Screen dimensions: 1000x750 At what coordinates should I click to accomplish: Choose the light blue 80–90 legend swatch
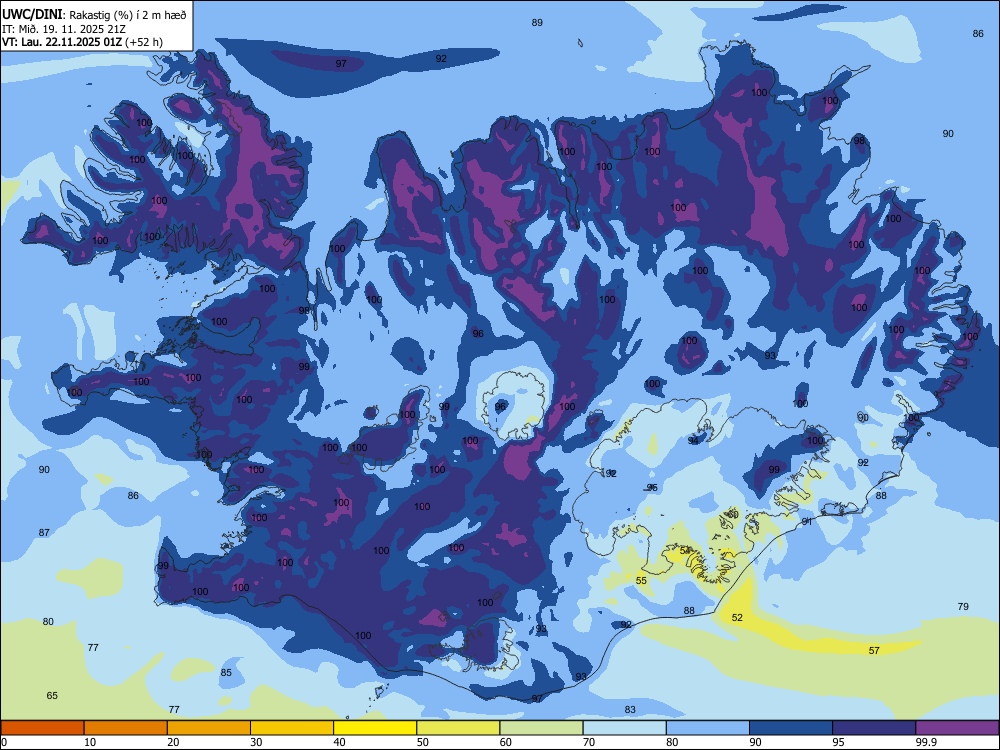[708, 728]
